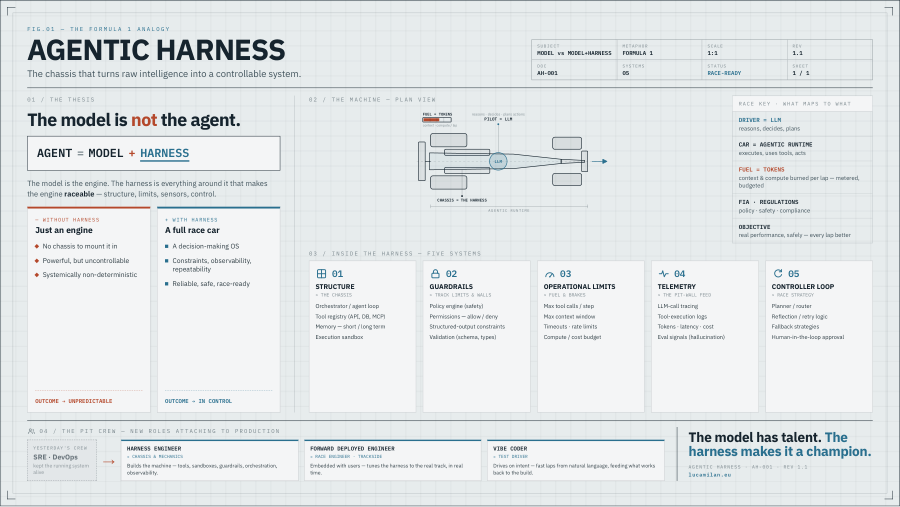Screen dimensions: 900x507
Task: Click the STRUCTURE card title
Action: 335,287
